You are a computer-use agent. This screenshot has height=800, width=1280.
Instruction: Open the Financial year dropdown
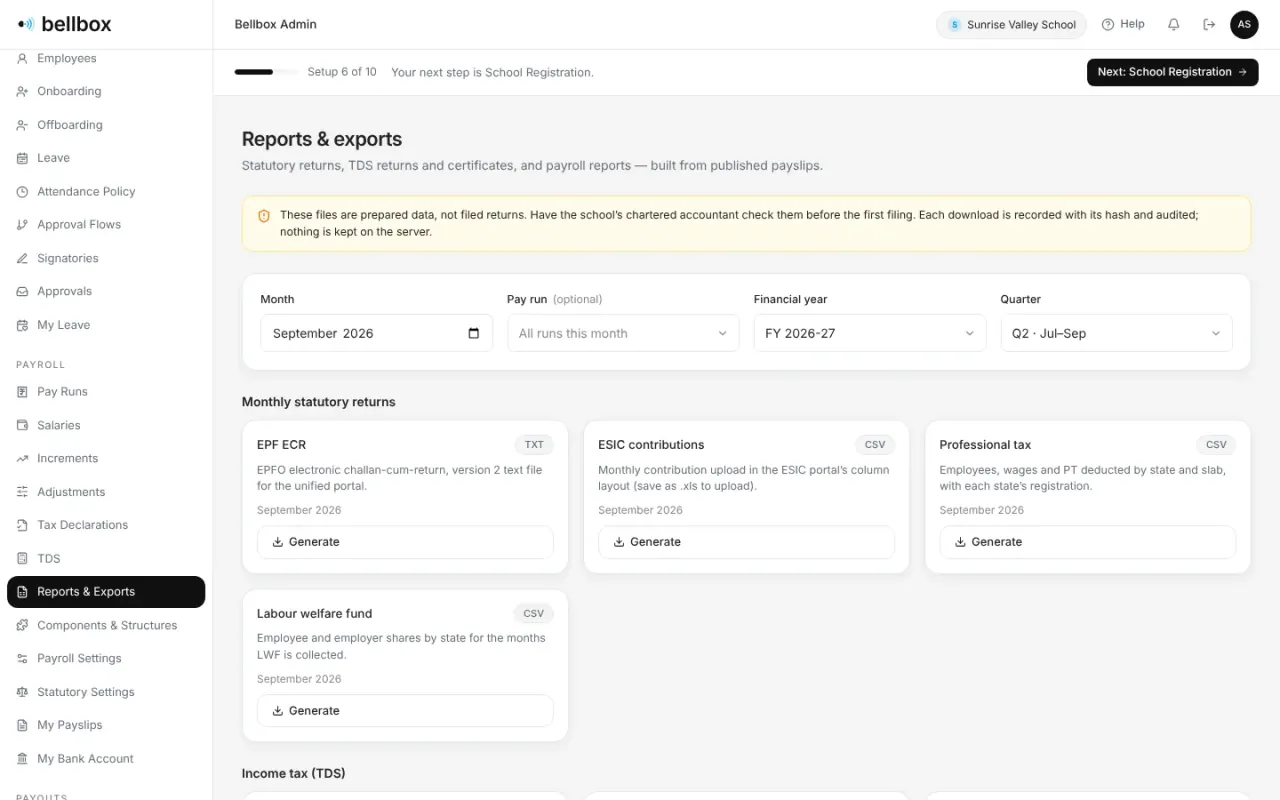point(870,333)
